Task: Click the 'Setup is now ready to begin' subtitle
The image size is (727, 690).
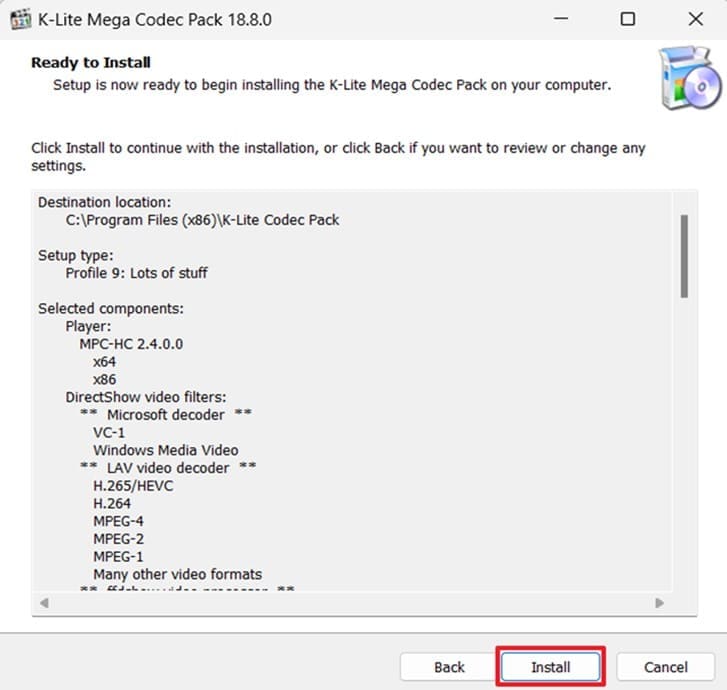Action: point(332,85)
